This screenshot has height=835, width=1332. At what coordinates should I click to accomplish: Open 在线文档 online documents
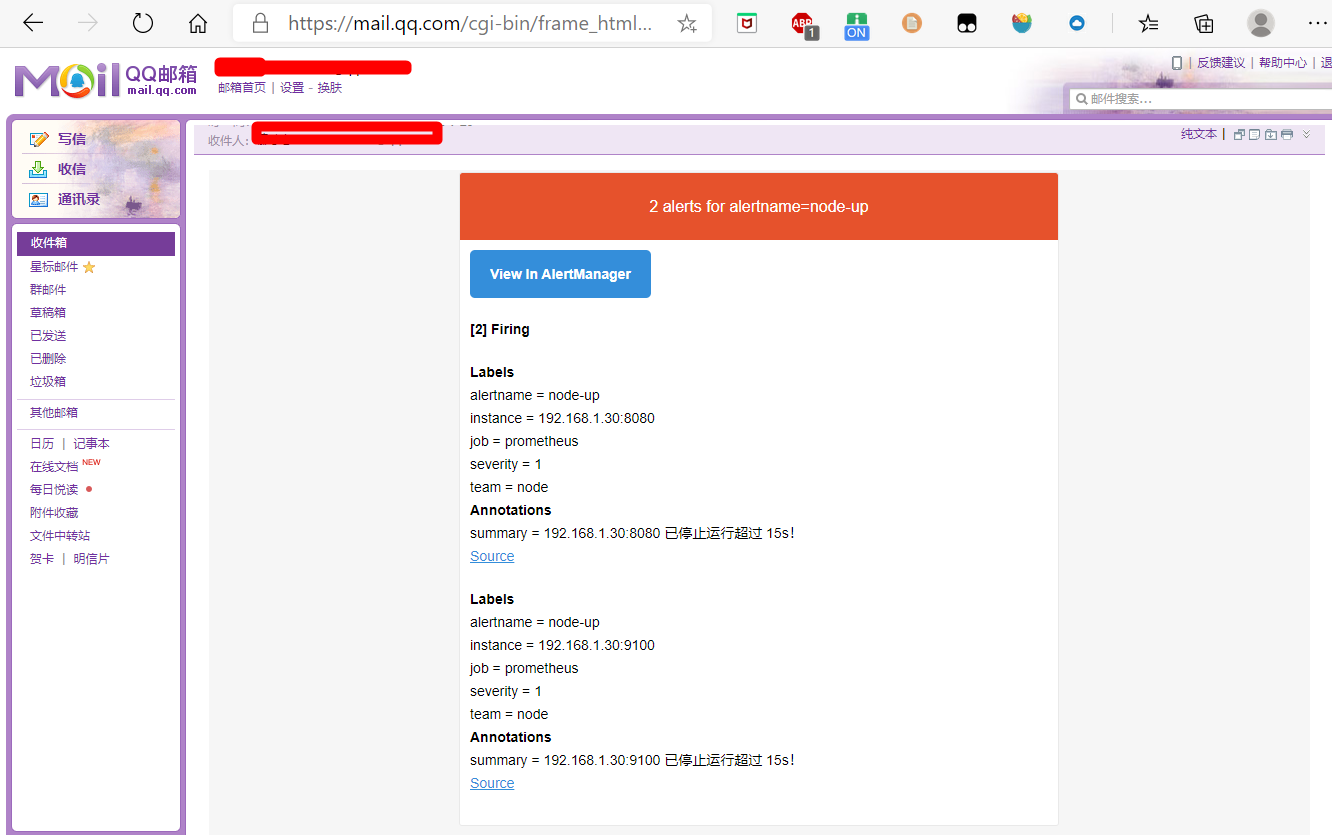click(54, 467)
